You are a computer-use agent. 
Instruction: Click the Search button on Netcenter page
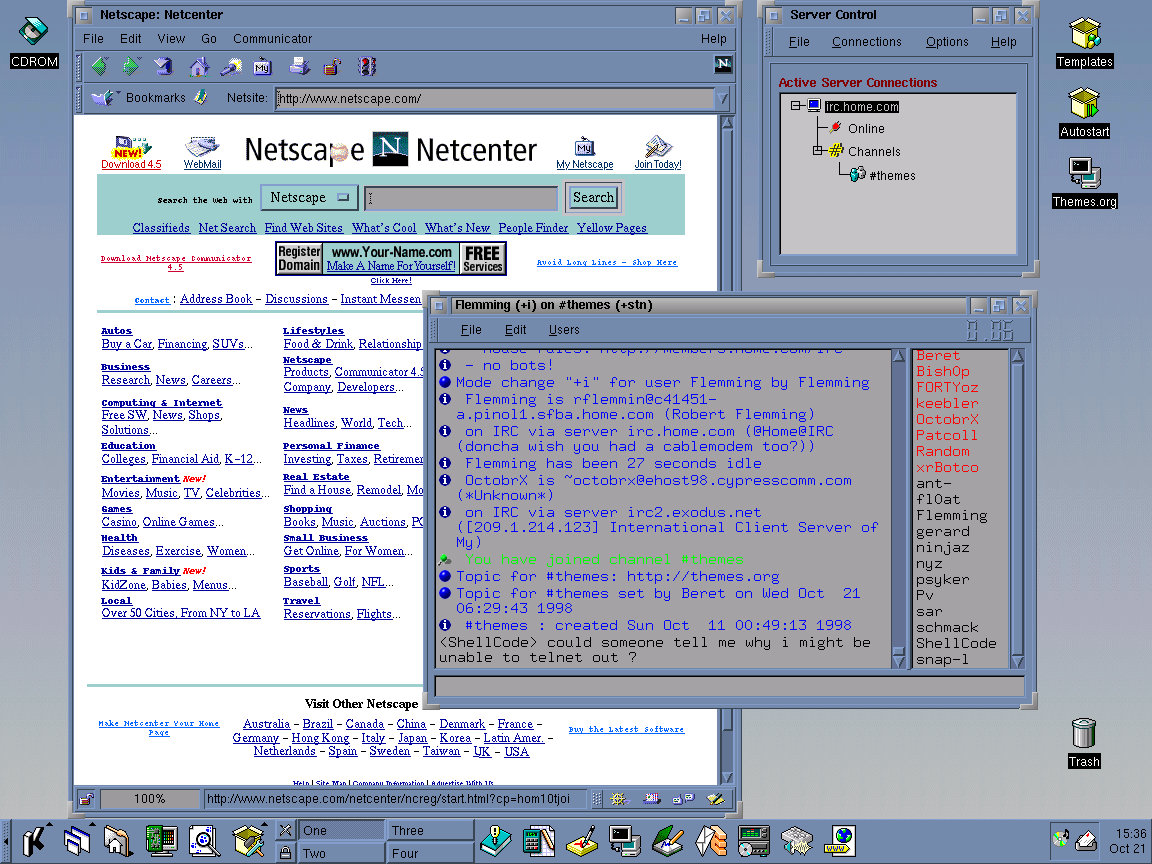click(593, 197)
